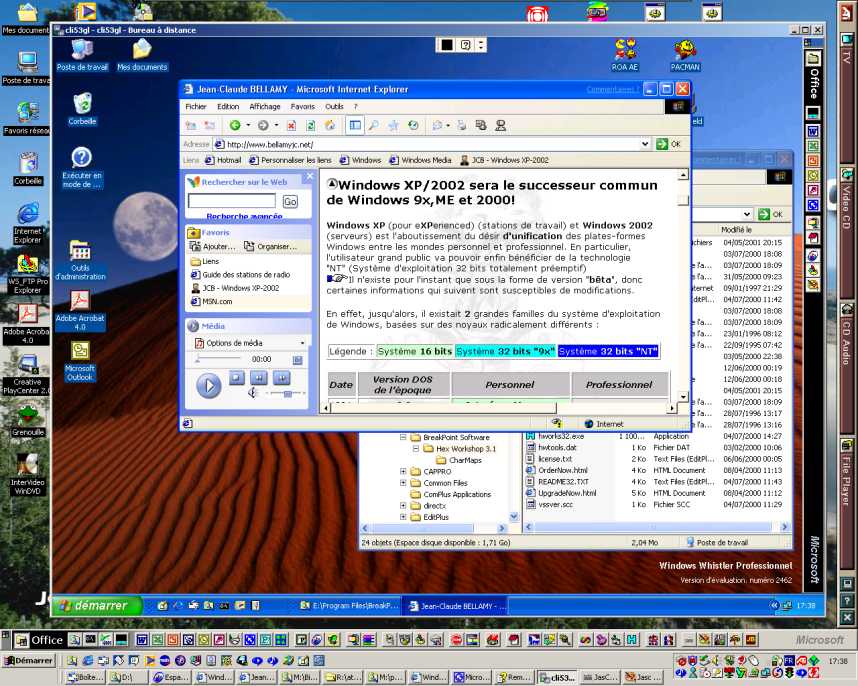Click Personnaliser les liens in the Liens bar
This screenshot has width=858, height=686.
click(x=291, y=160)
